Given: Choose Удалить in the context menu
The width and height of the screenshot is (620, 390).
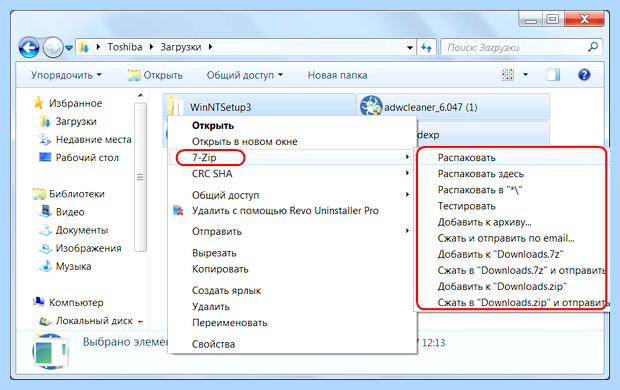Looking at the screenshot, I should point(293,307).
